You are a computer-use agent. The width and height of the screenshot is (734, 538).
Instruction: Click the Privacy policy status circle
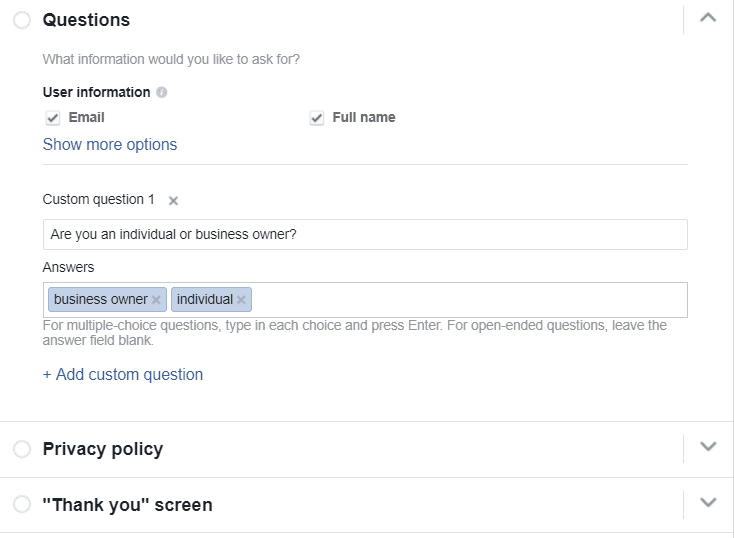tap(22, 449)
